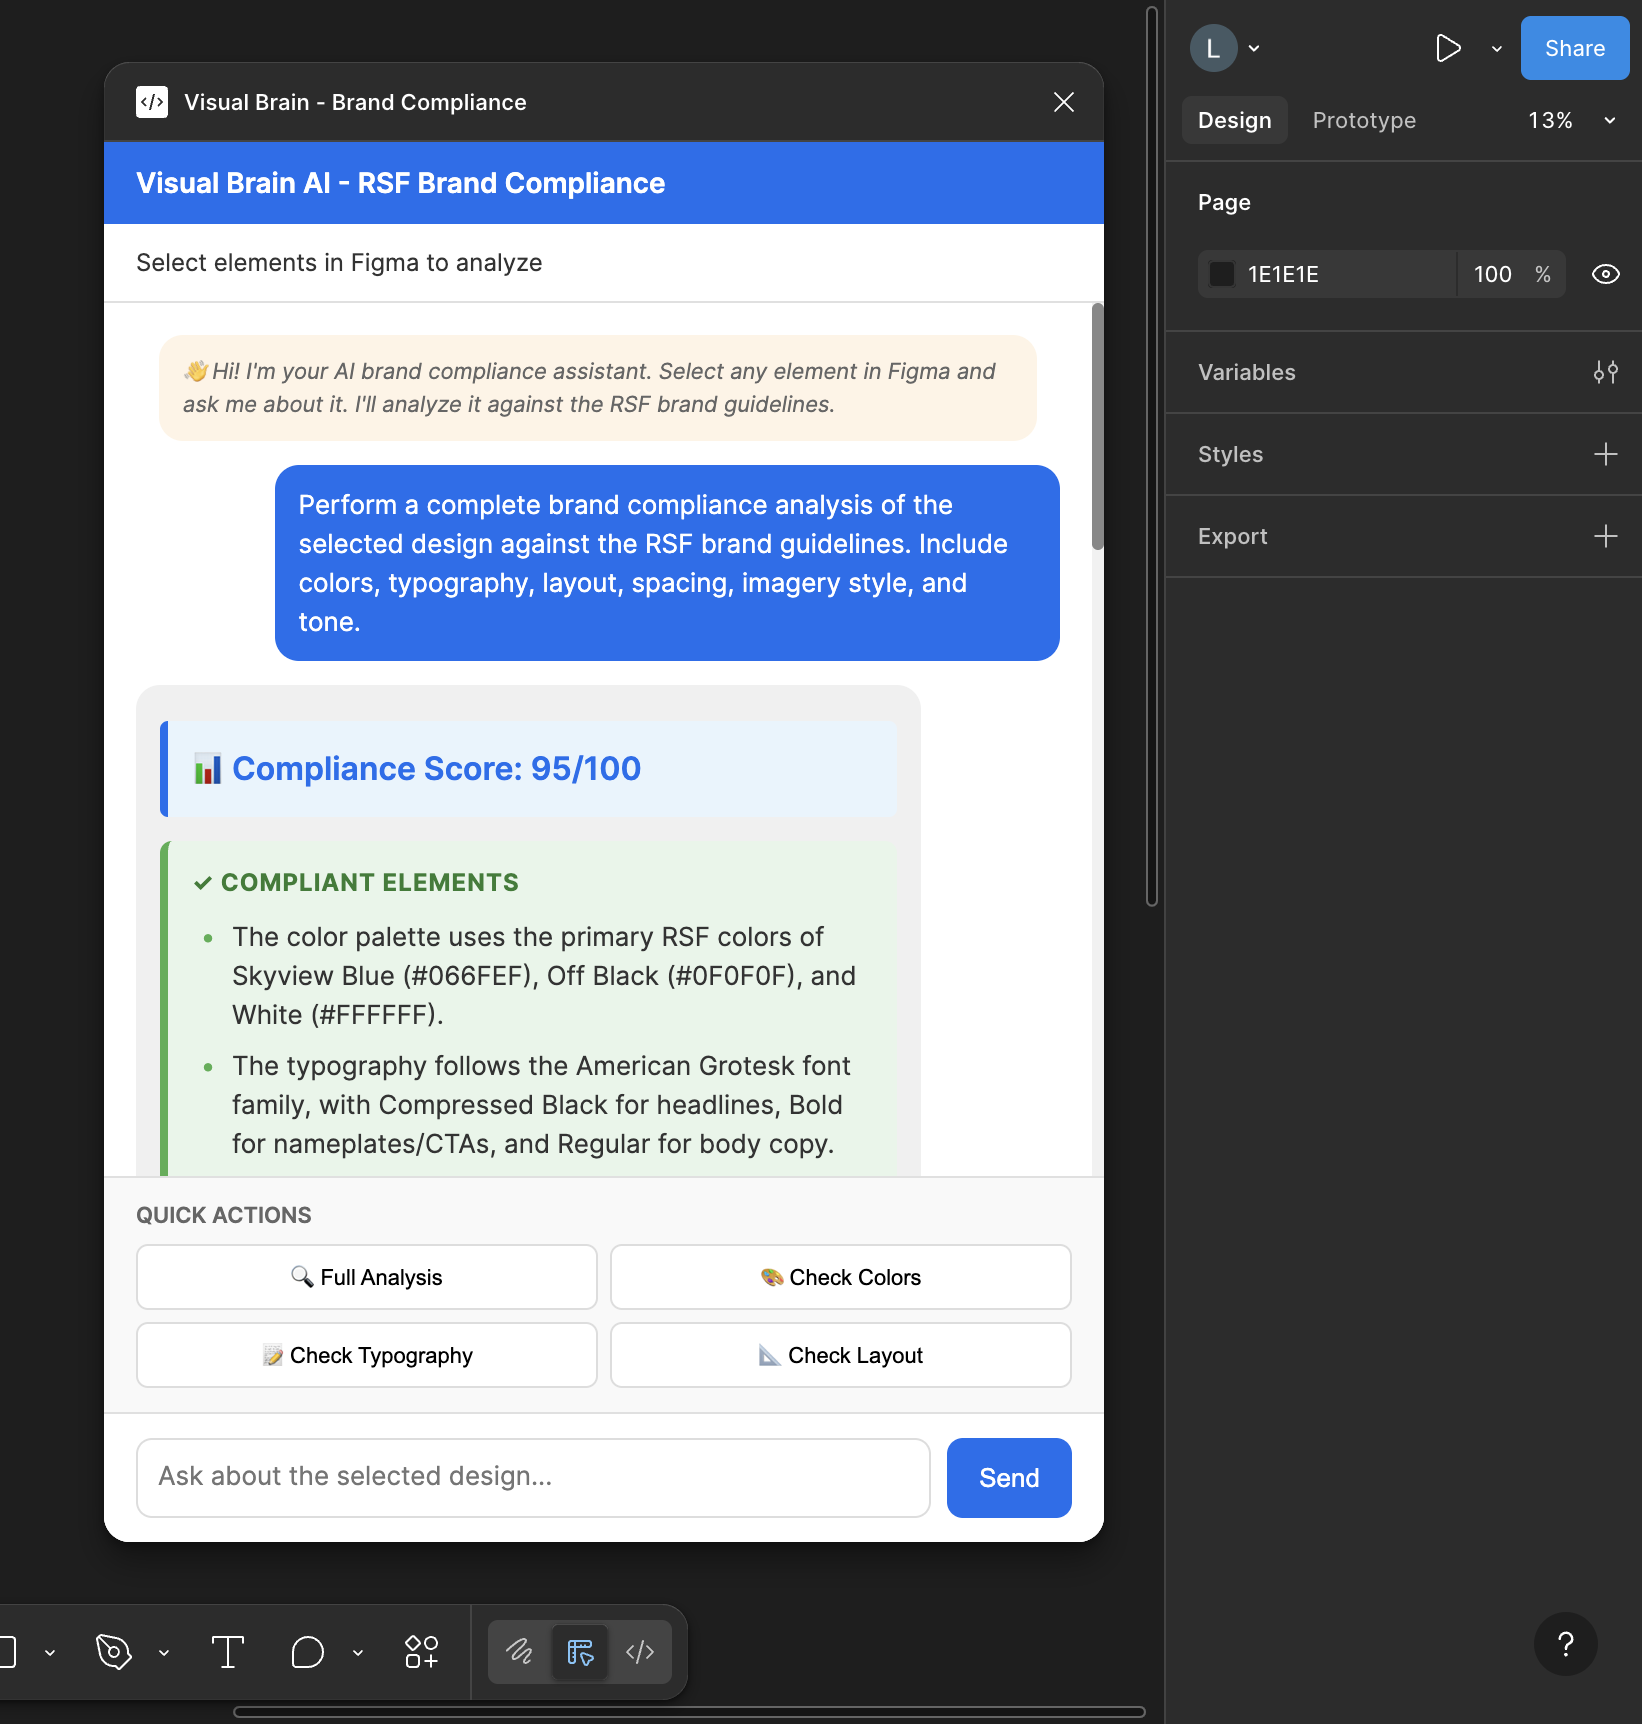Click the plugin code icon in title bar
Viewport: 1642px width, 1724px height.
pyautogui.click(x=152, y=102)
